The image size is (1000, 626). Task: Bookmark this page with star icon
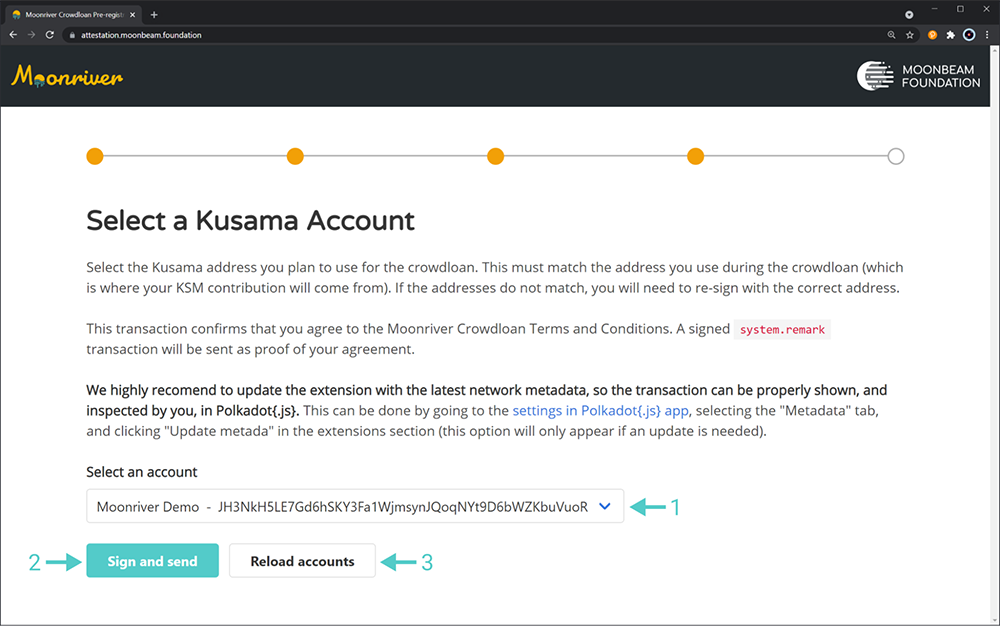(910, 34)
